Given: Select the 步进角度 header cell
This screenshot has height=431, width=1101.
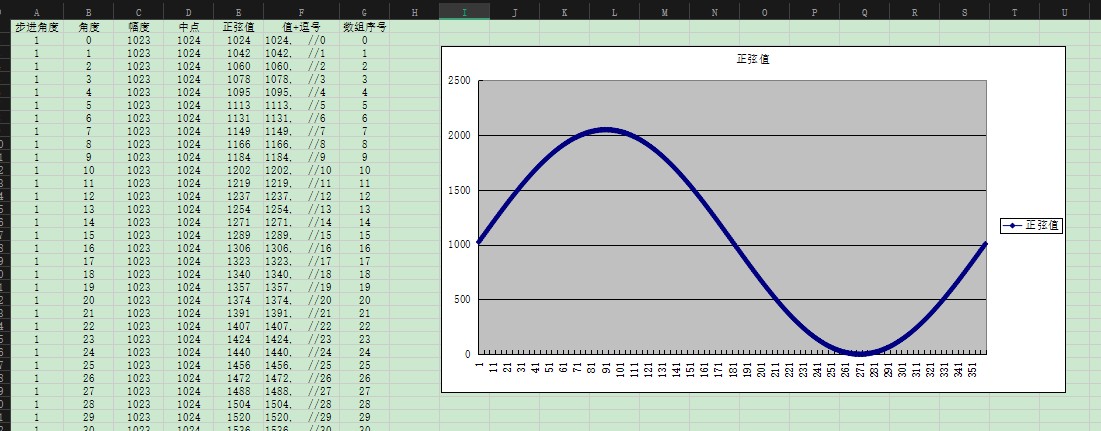Looking at the screenshot, I should click(37, 27).
